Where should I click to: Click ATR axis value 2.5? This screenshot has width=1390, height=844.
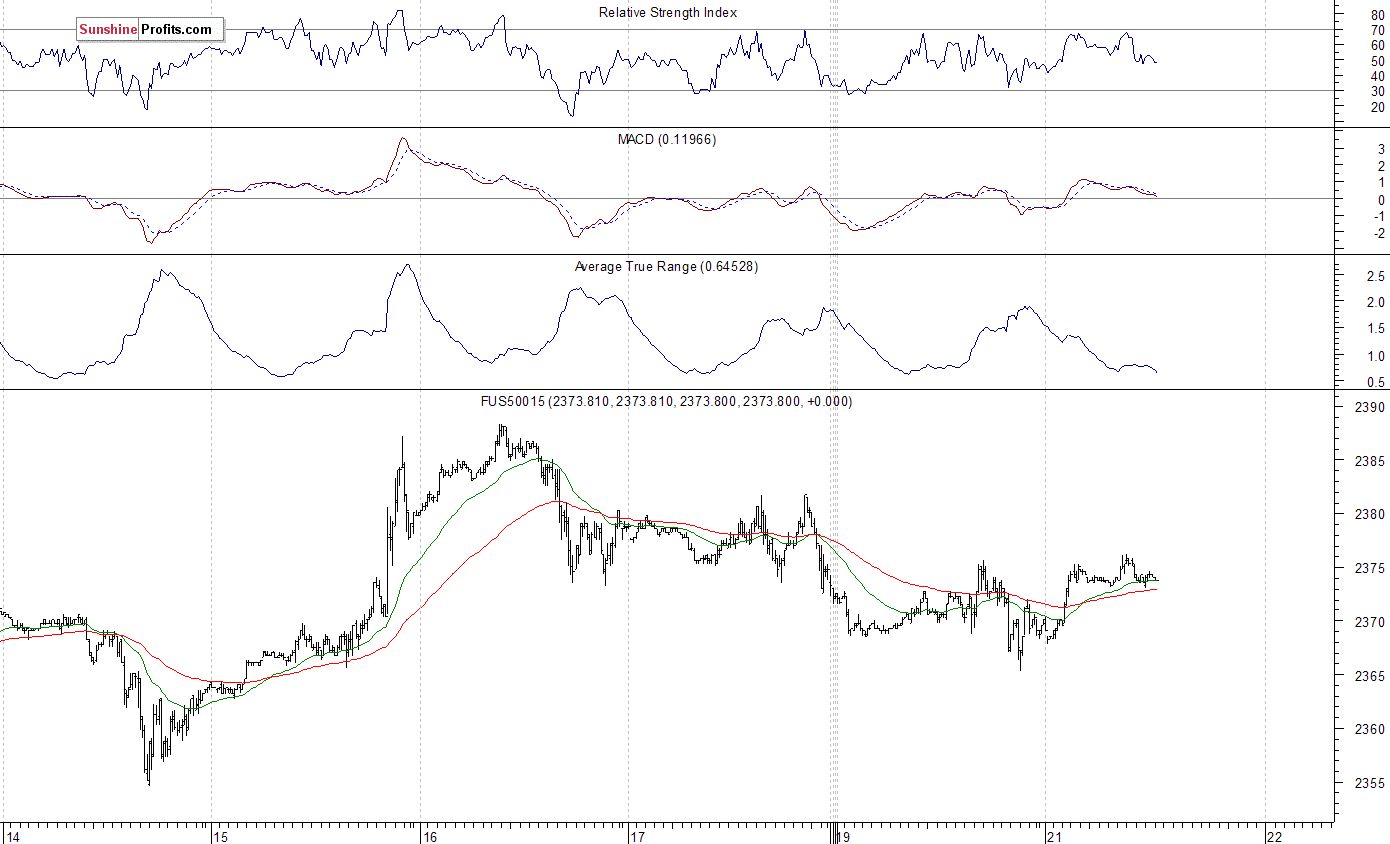1376,275
